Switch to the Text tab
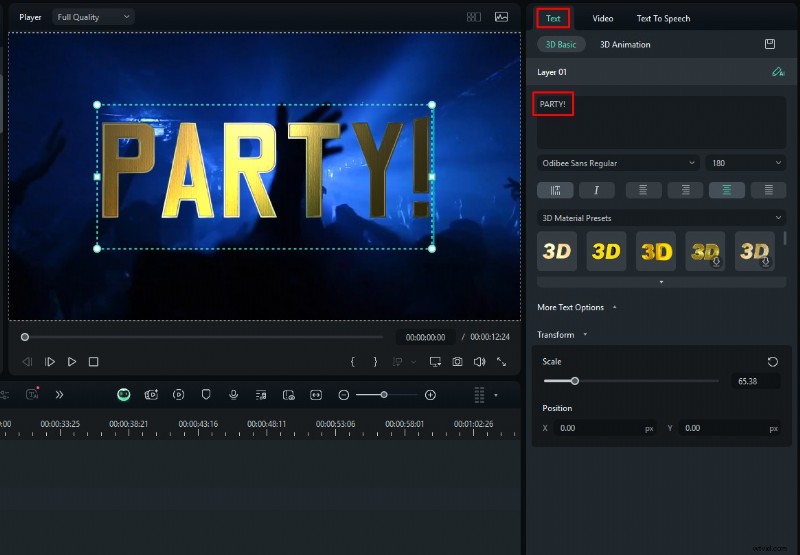The width and height of the screenshot is (800, 555). click(x=553, y=18)
